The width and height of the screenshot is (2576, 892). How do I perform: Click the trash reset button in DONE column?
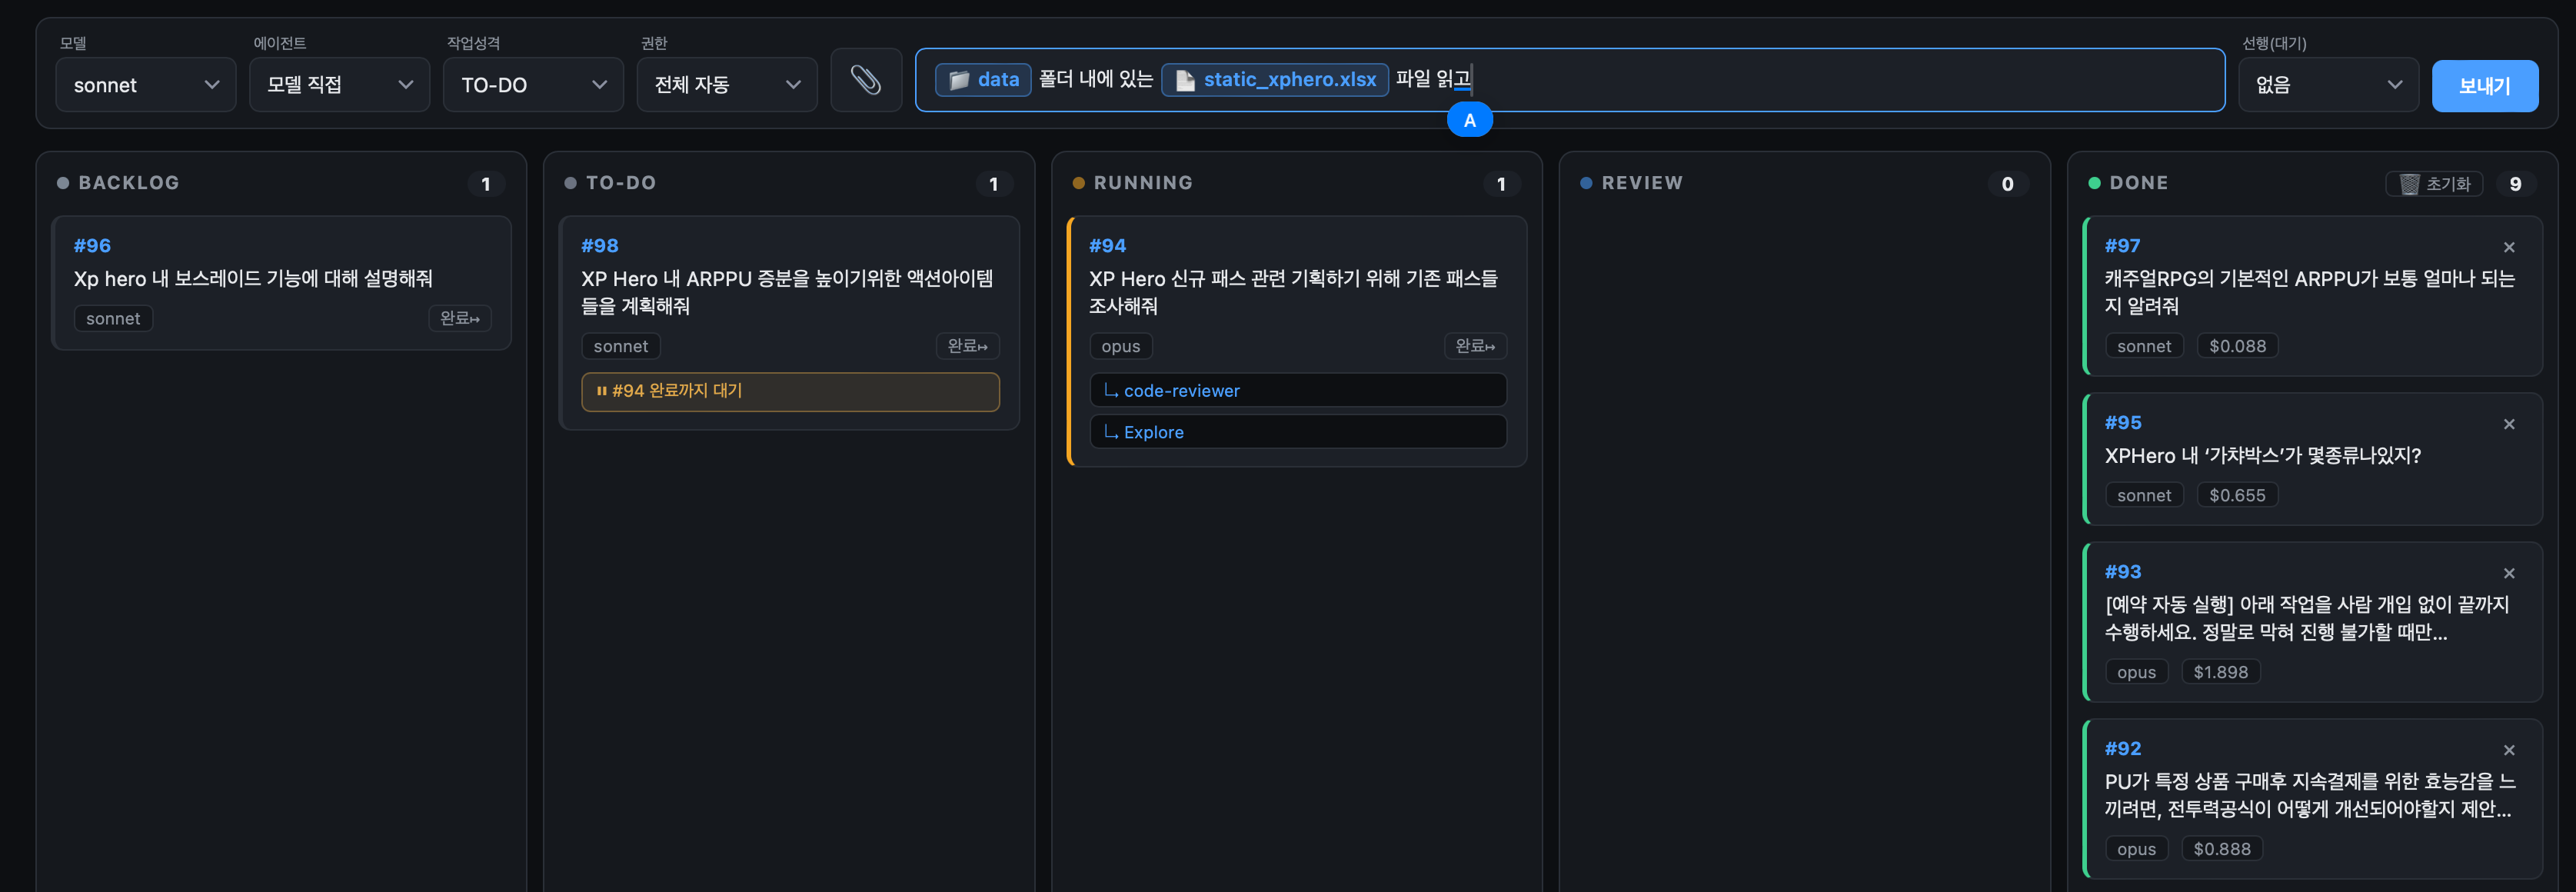pos(2433,184)
